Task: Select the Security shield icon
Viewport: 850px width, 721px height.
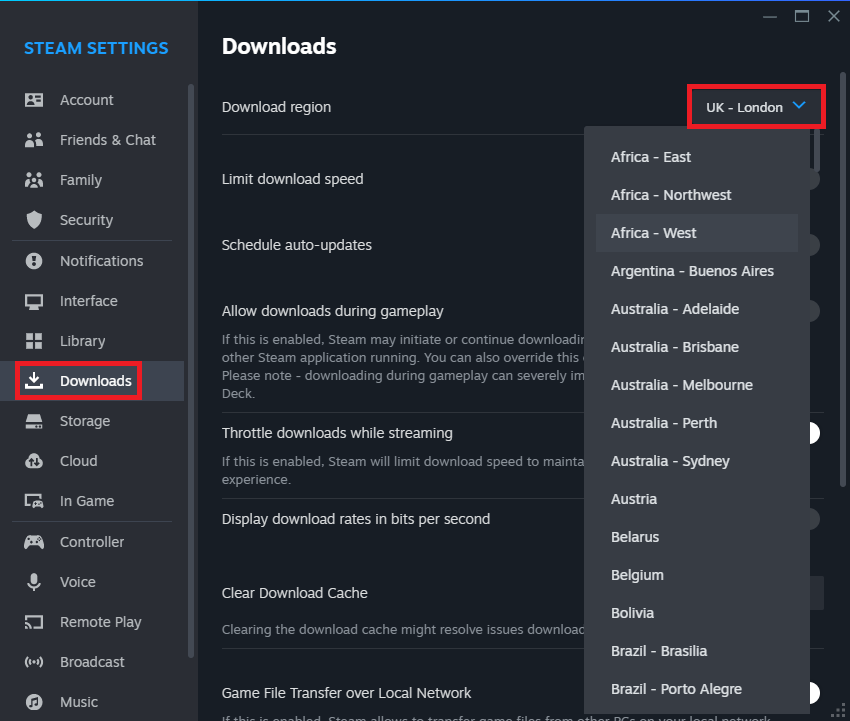Action: 32,220
